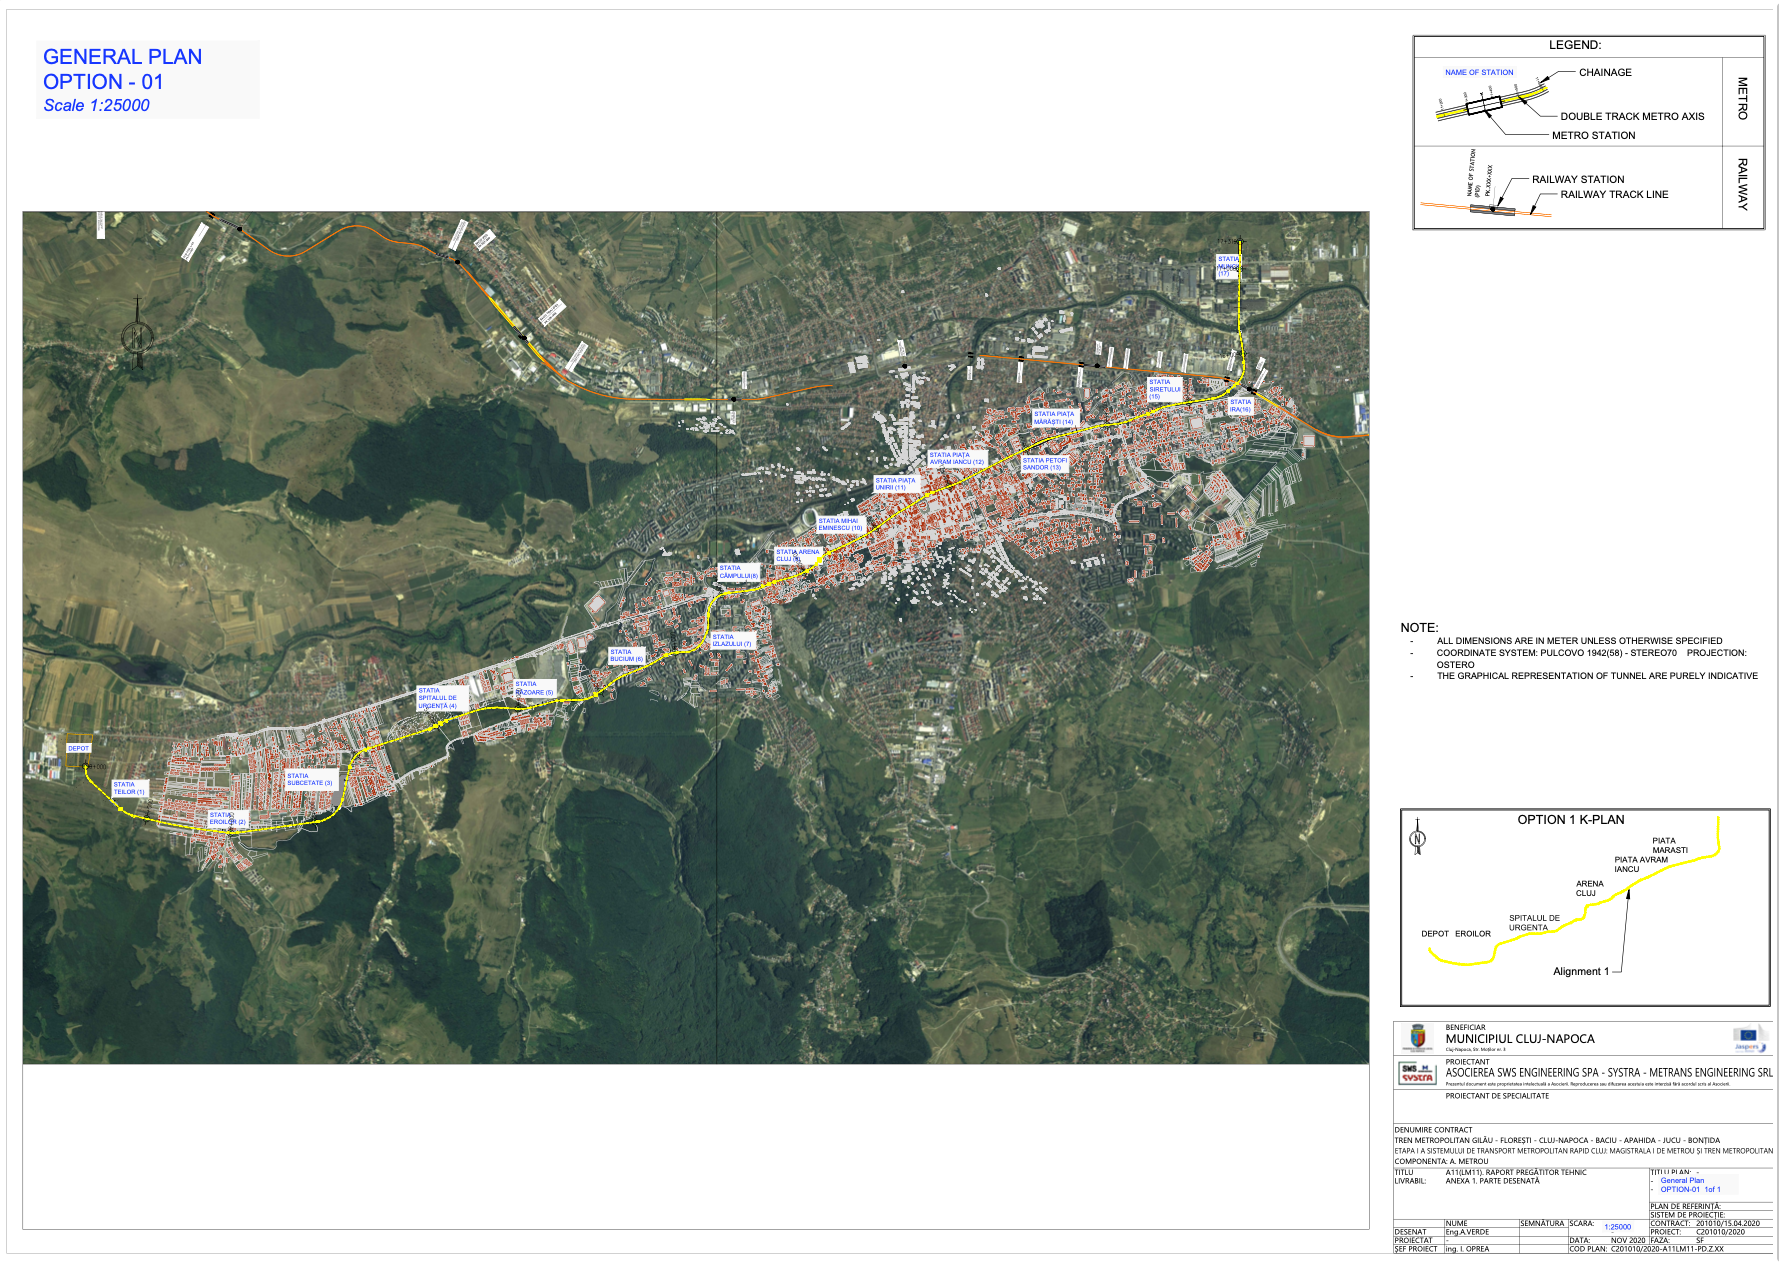Click the orange DEPOT box on map
Image resolution: width=1779 pixels, height=1262 pixels.
point(78,749)
